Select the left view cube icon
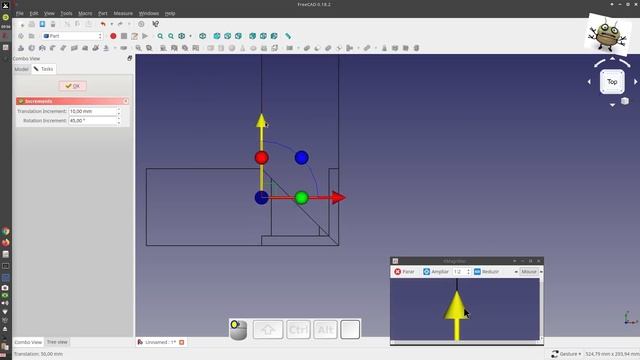 [x=274, y=36]
